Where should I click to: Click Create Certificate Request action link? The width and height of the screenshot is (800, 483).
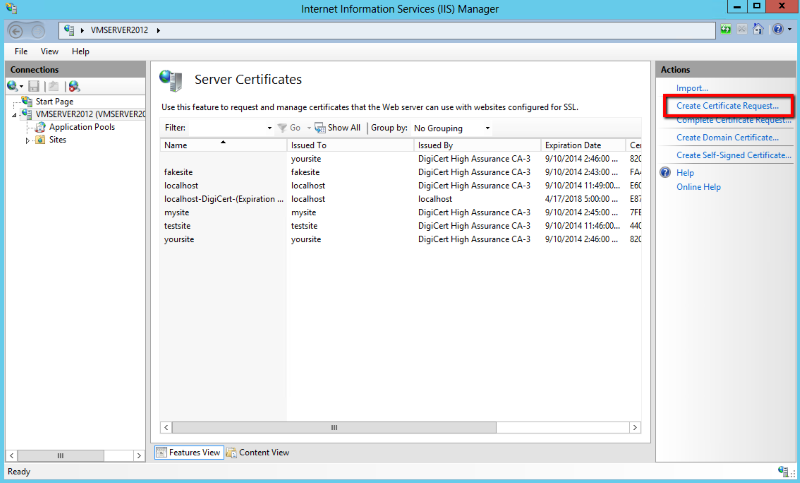(727, 105)
